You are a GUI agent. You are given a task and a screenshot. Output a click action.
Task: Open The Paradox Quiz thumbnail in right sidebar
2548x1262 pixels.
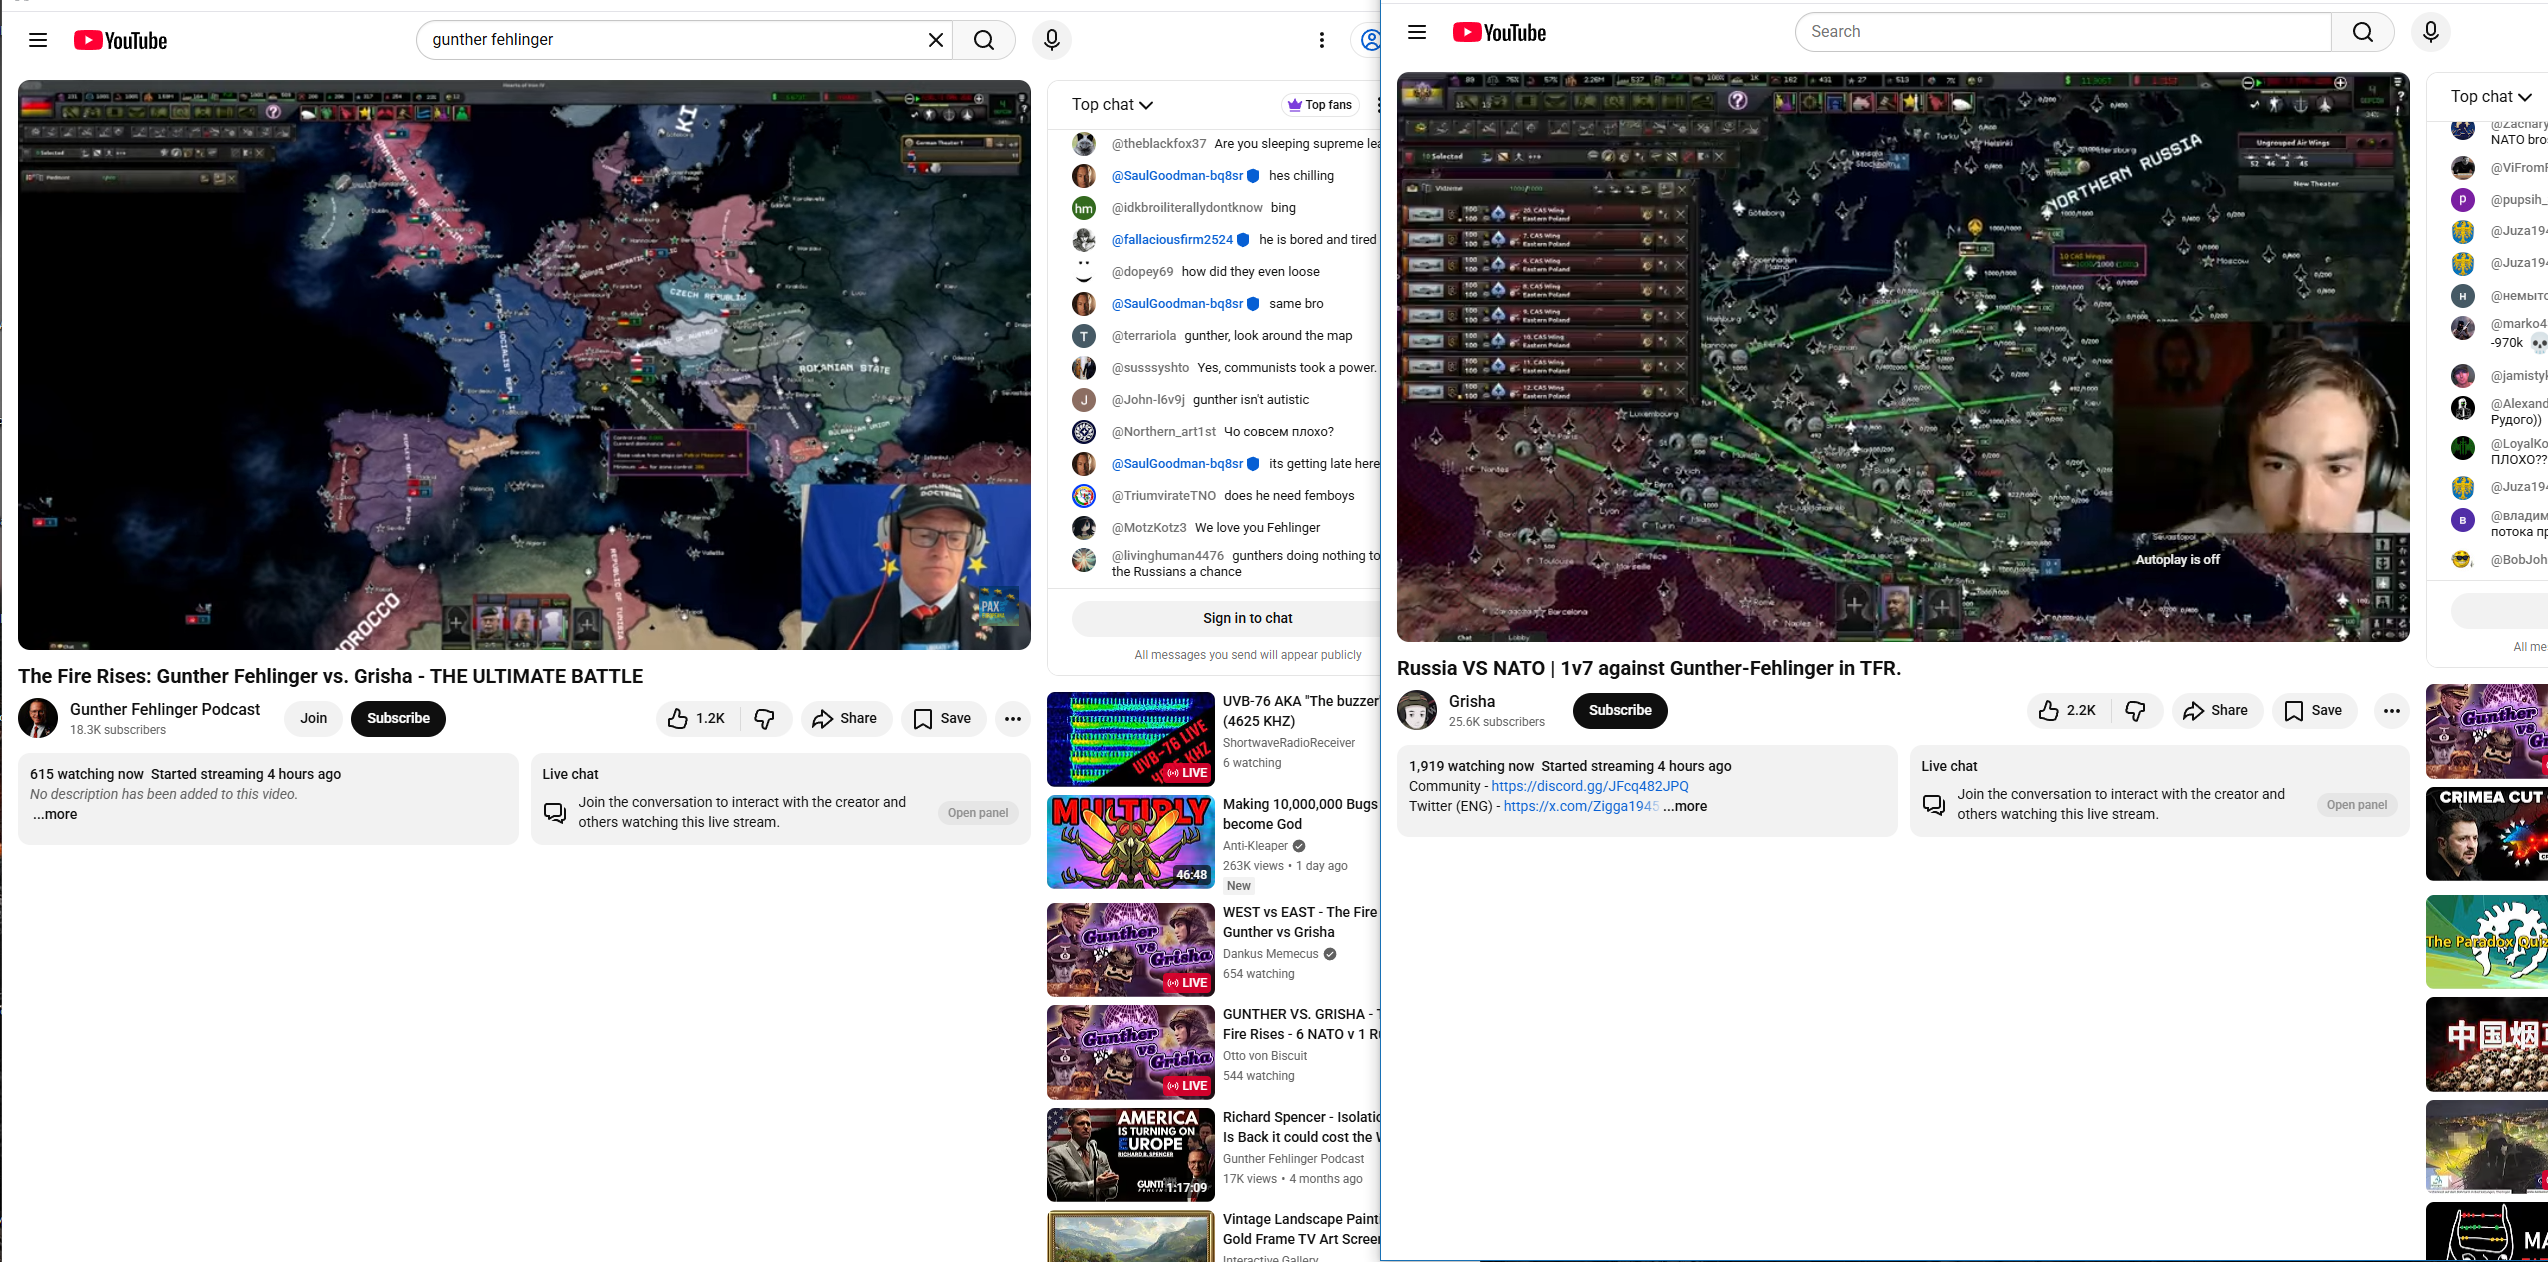[2487, 942]
